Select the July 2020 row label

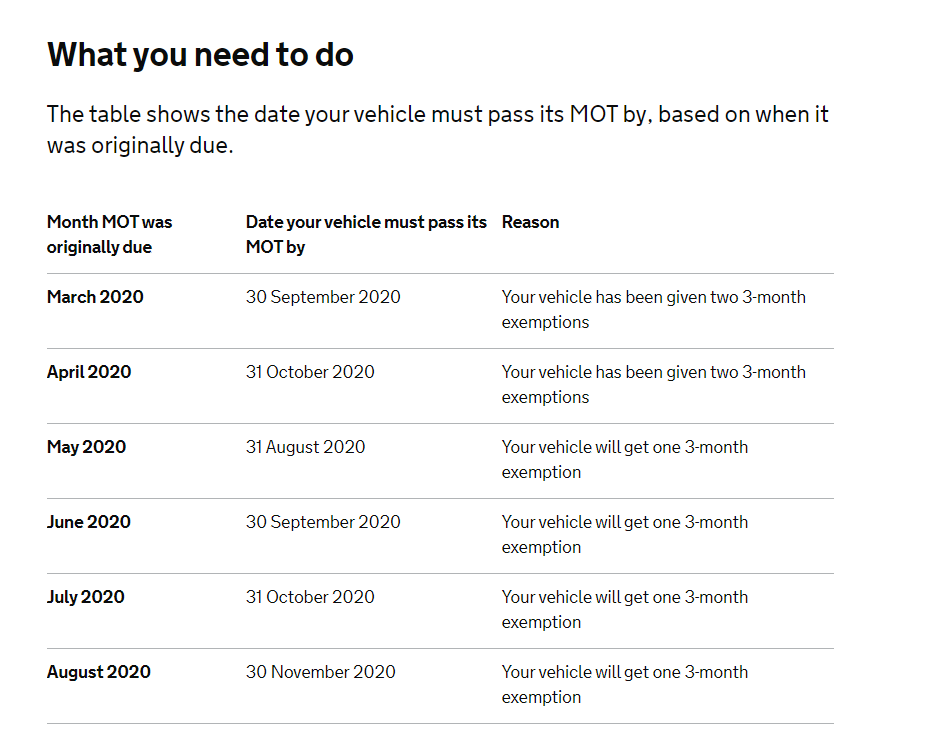86,598
